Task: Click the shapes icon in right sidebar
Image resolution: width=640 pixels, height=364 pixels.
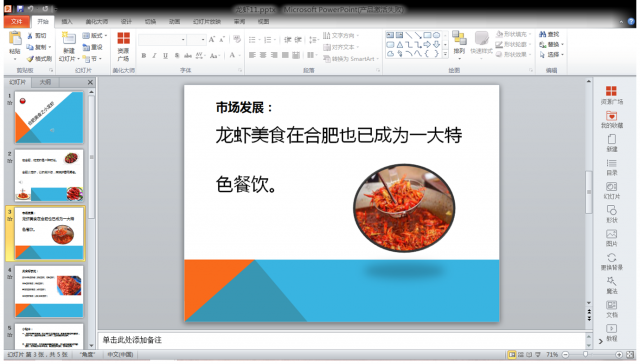Action: [x=611, y=210]
